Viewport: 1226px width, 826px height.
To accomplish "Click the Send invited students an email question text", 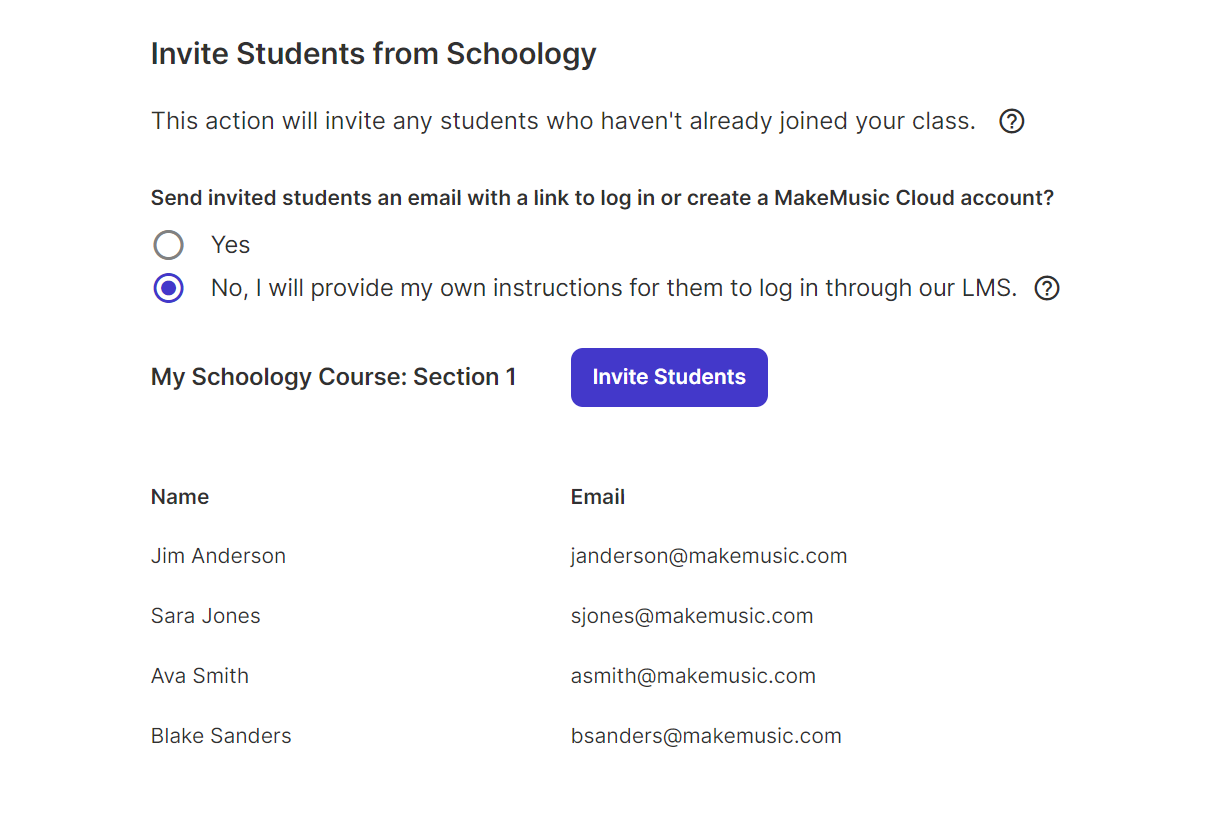I will coord(603,198).
